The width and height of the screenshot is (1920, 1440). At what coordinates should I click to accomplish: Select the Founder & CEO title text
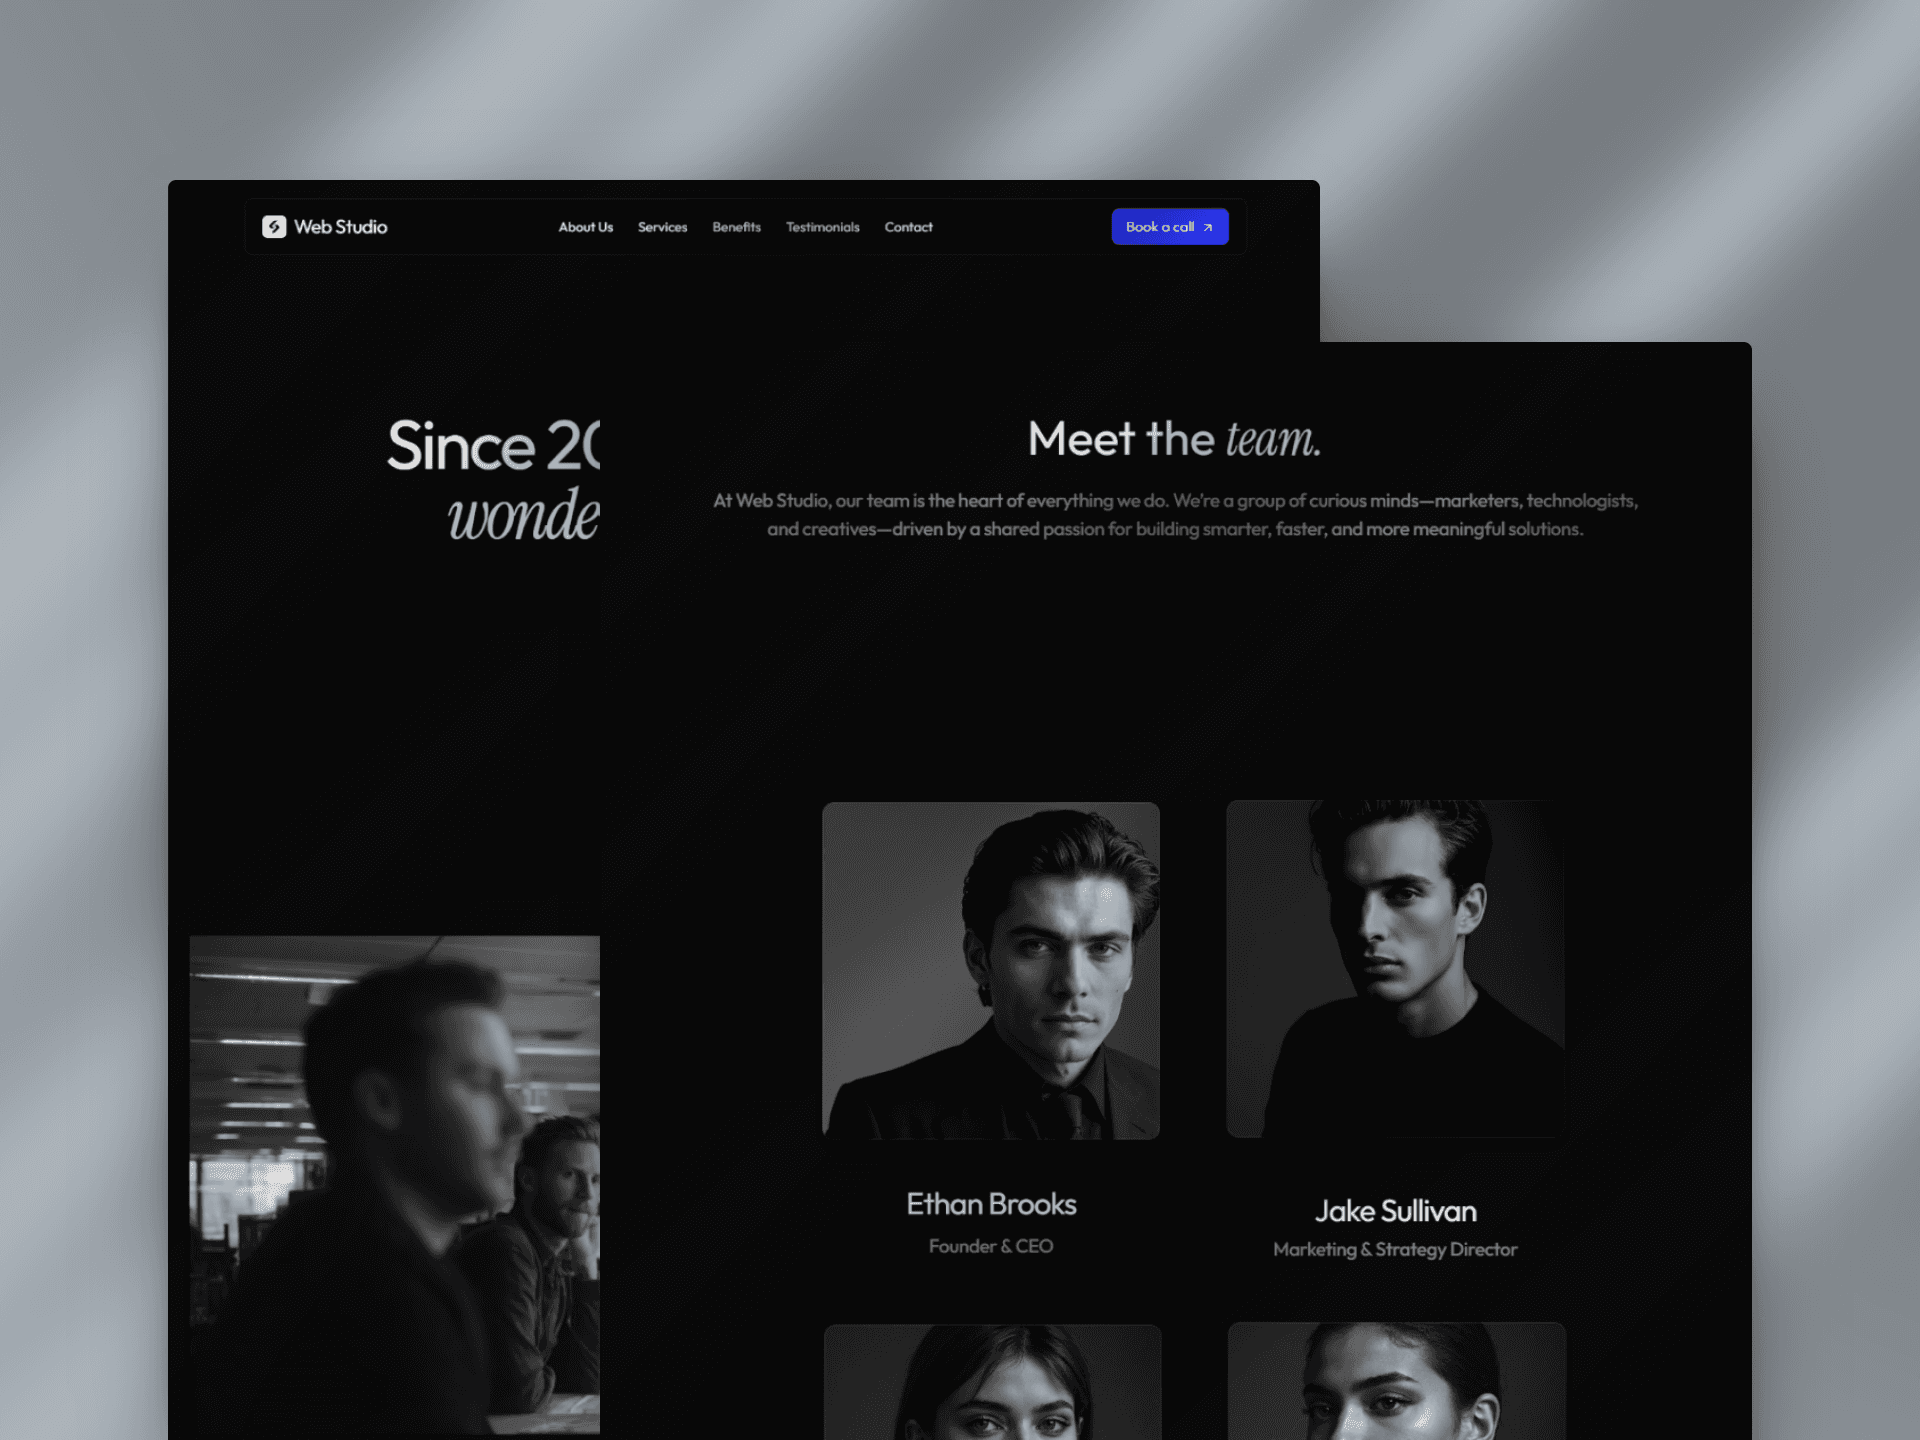(x=991, y=1246)
